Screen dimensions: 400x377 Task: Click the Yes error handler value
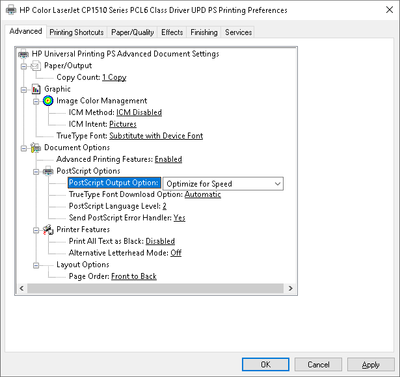point(179,218)
